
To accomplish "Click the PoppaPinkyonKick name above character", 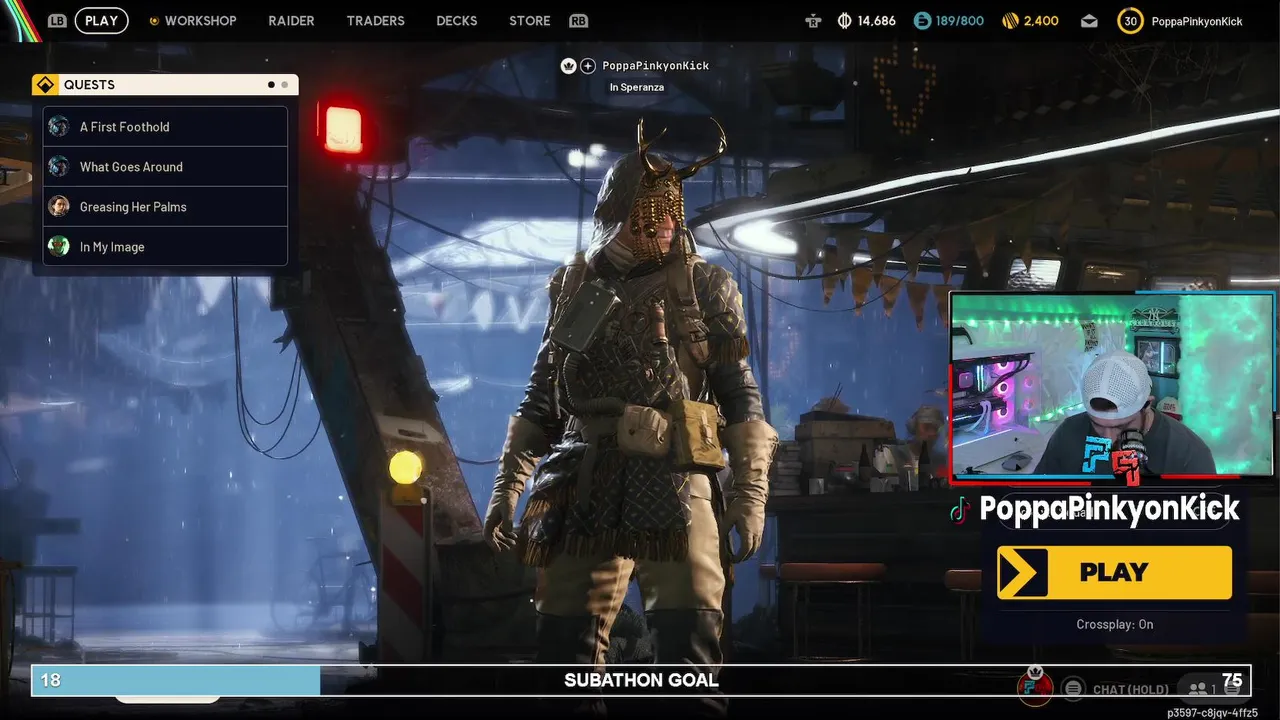I will coord(655,66).
